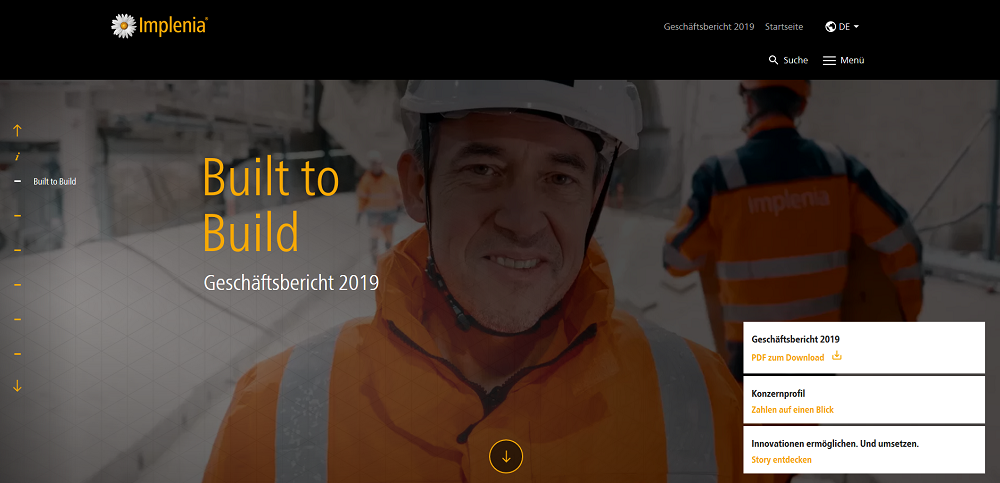Open the hamburger Menü icon
The image size is (1000, 483).
829,61
